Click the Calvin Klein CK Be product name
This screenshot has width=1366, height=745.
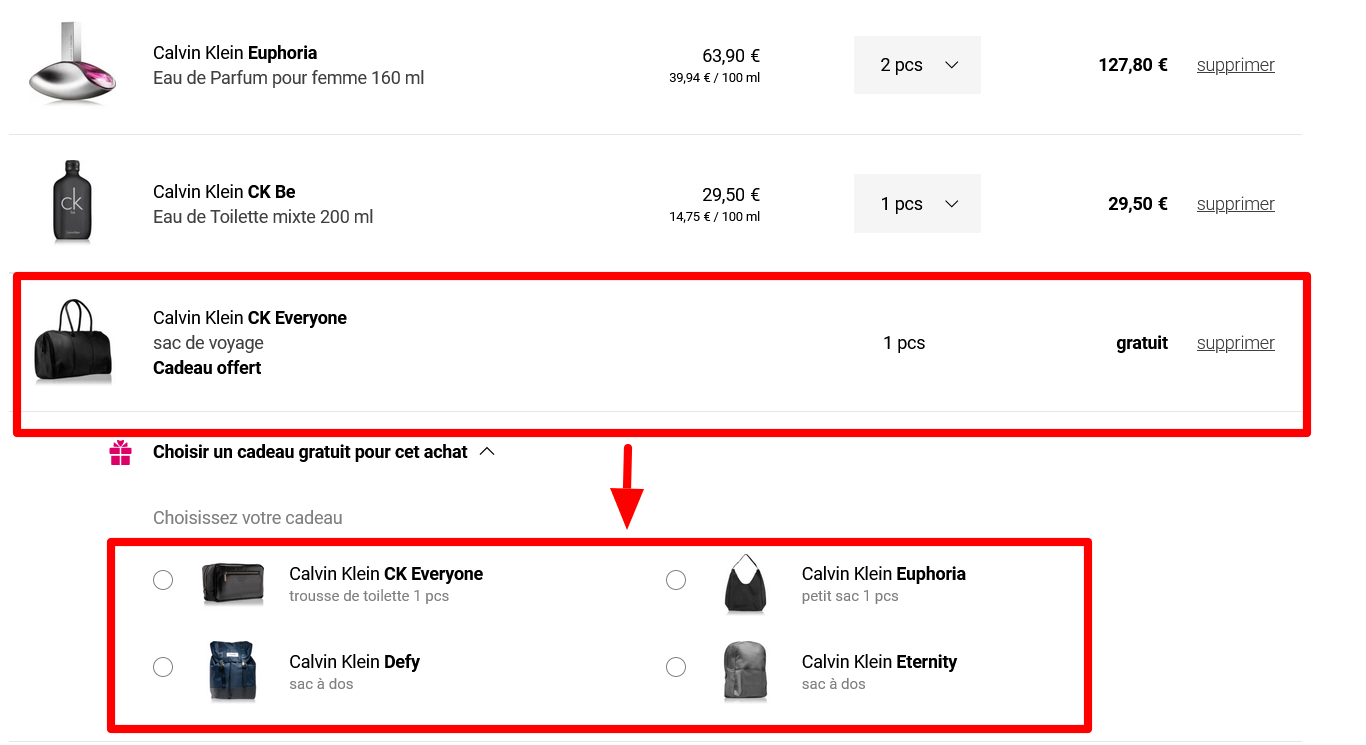[x=224, y=192]
